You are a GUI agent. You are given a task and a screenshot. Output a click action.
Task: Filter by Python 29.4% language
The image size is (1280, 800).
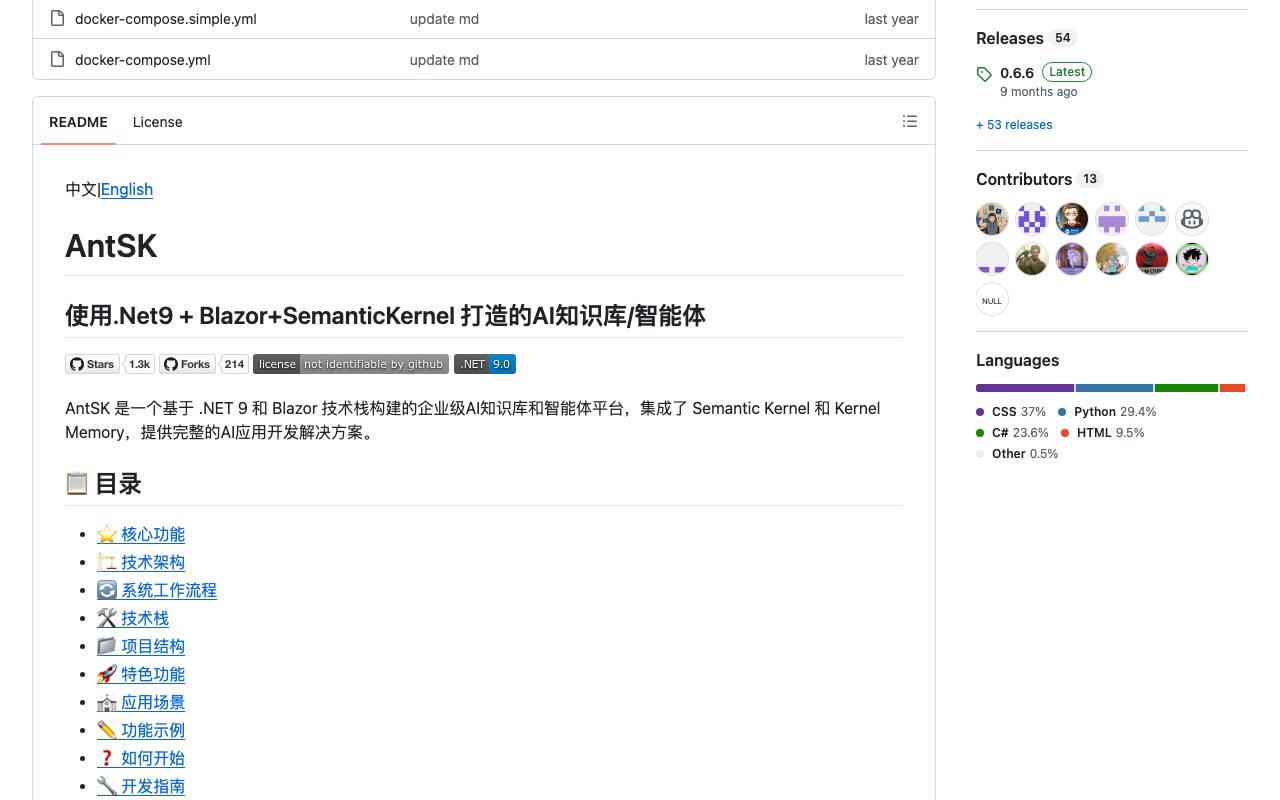(x=1107, y=412)
